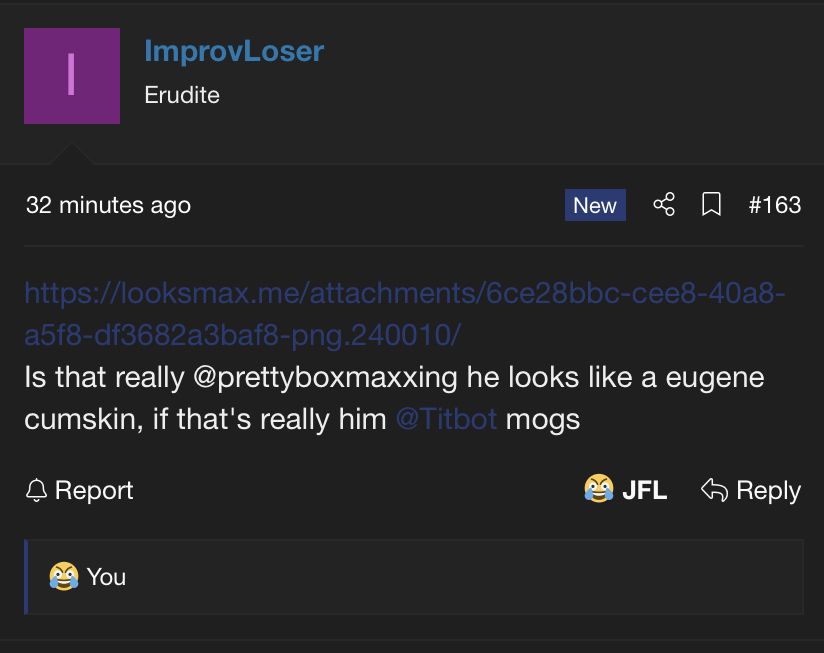This screenshot has width=824, height=653.
Task: Click the laughing emoji in the reactions bar
Action: click(x=63, y=576)
